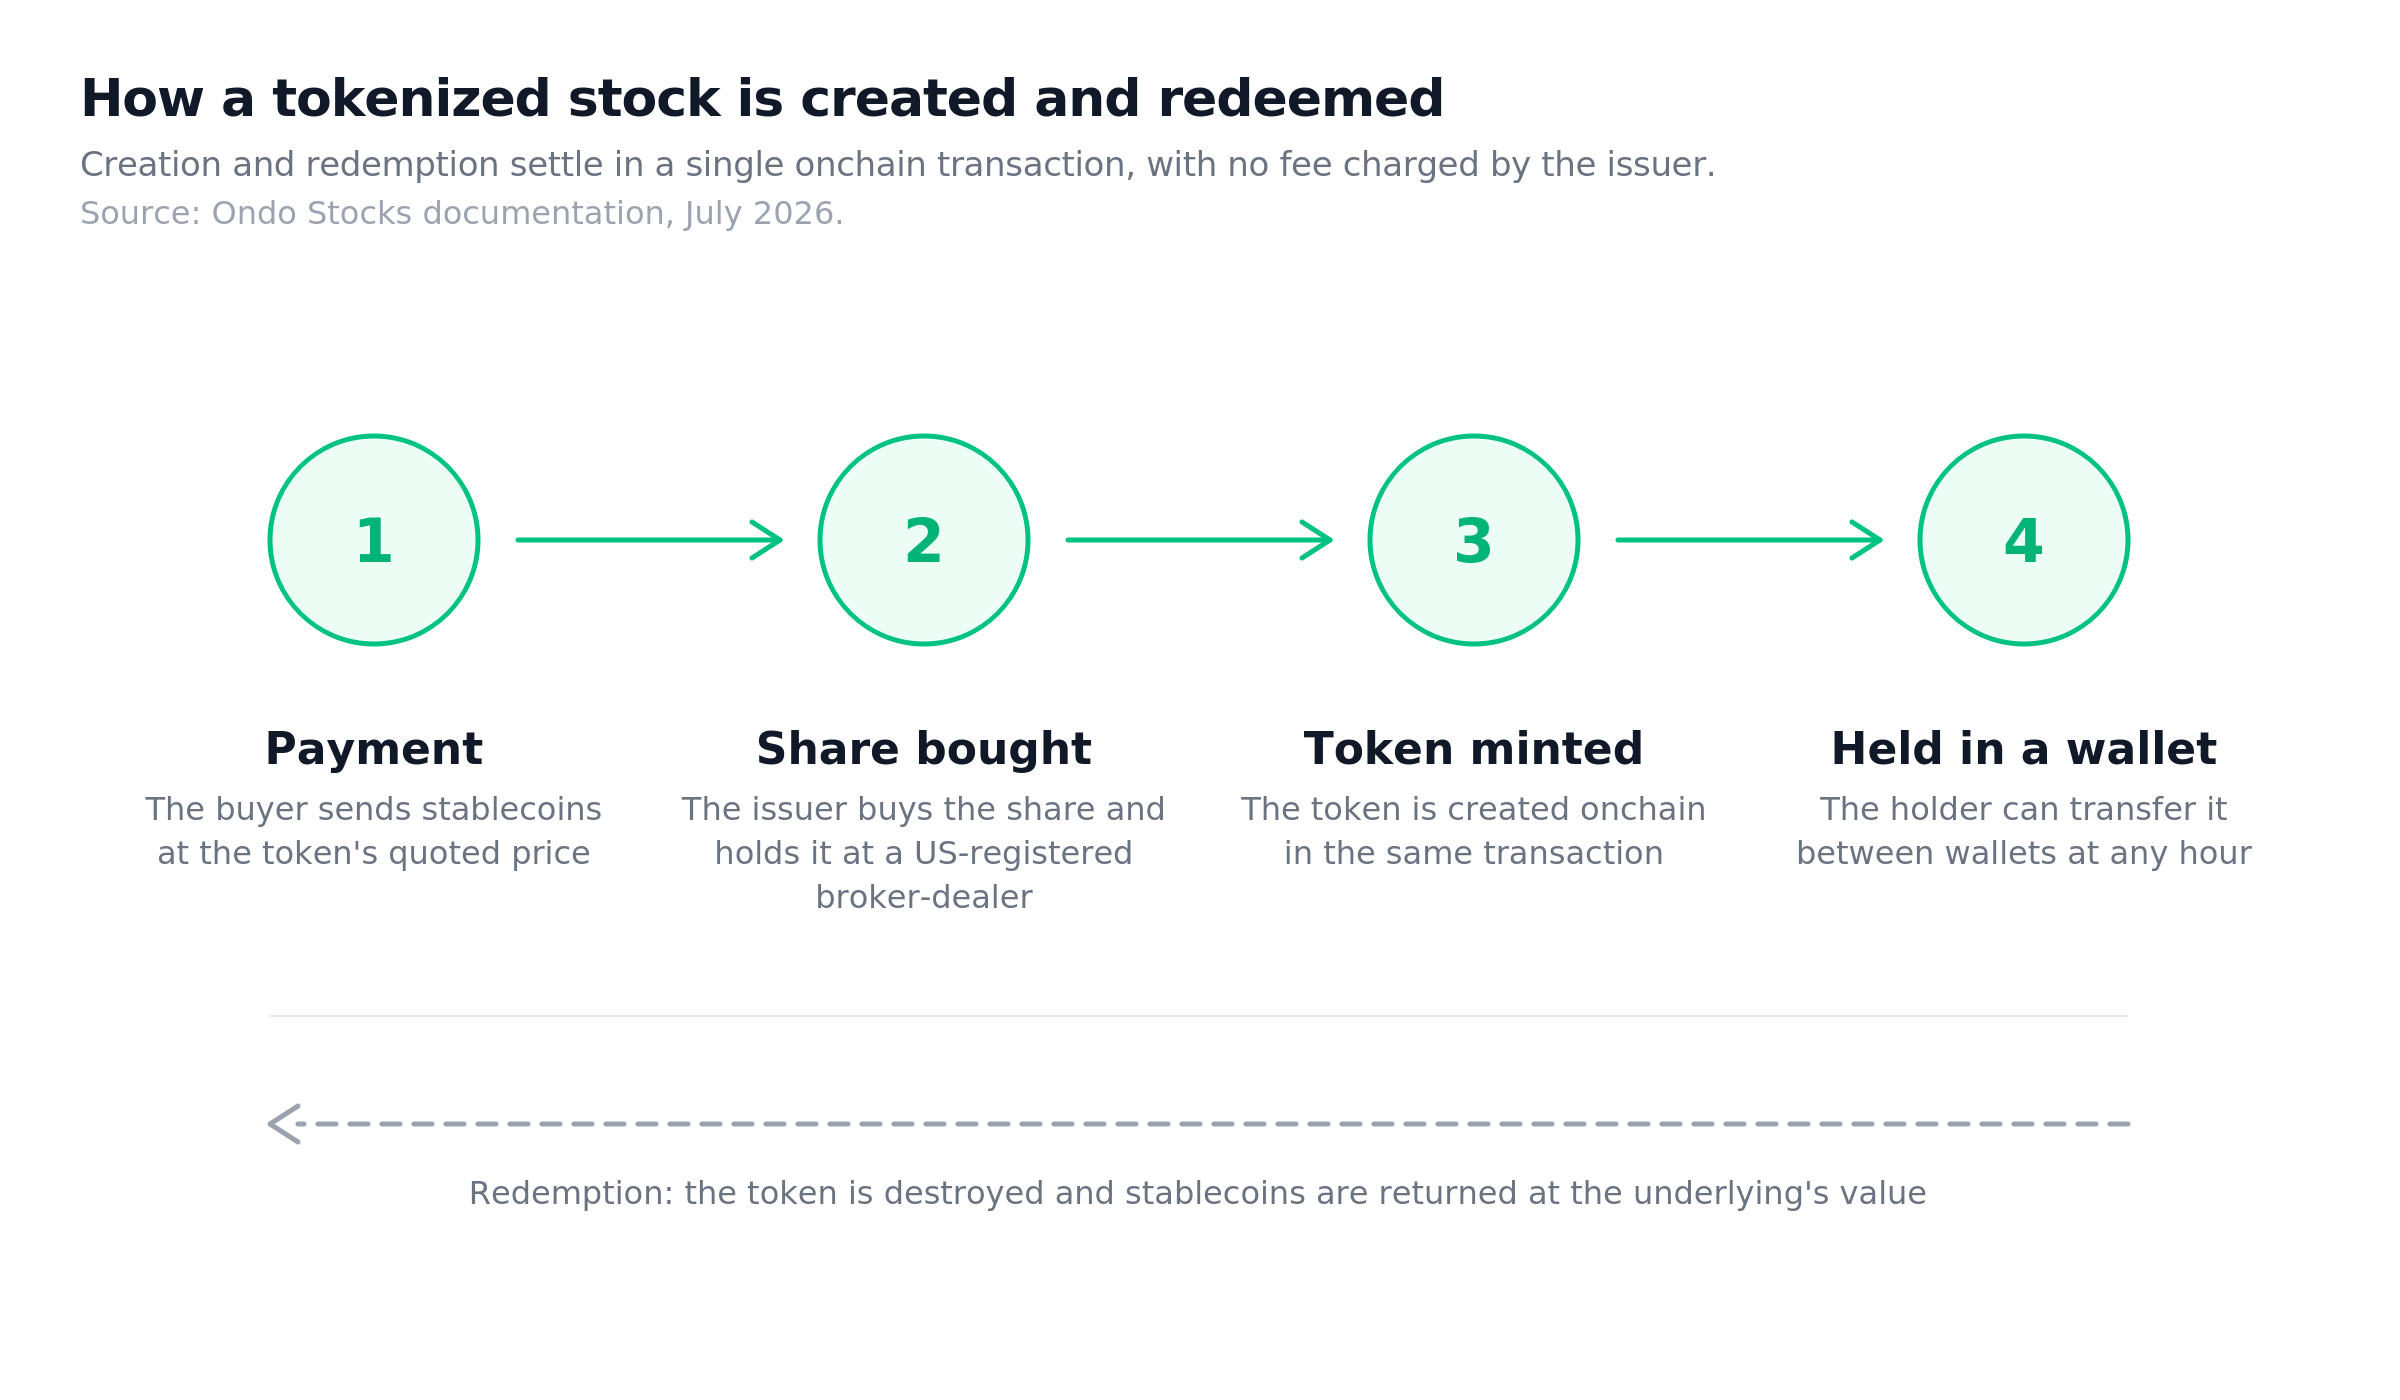Click the buyer sends stablecoins description
The height and width of the screenshot is (1400, 2400).
tap(374, 832)
